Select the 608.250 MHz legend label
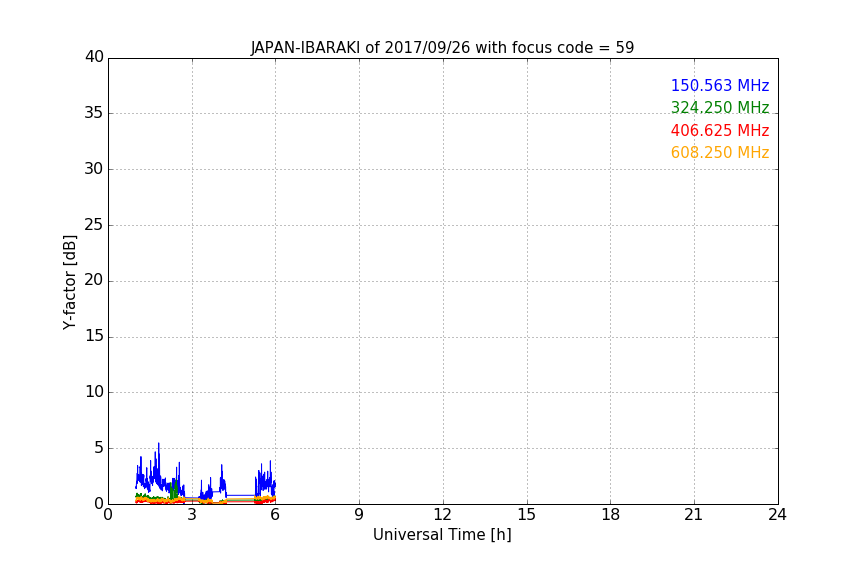864x576 pixels. pos(720,153)
